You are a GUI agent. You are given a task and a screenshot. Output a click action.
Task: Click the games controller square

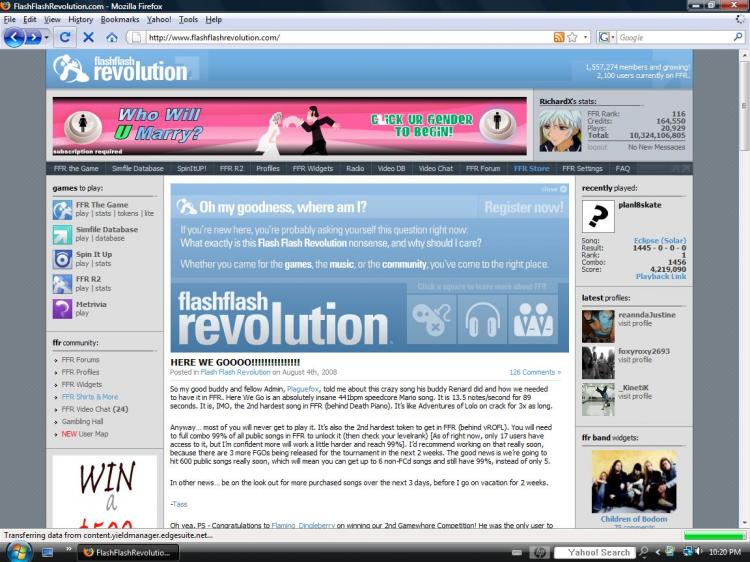(x=432, y=320)
